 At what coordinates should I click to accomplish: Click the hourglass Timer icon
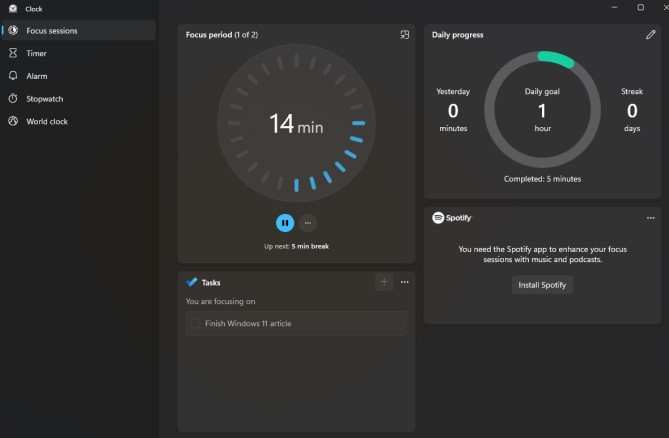(x=13, y=53)
